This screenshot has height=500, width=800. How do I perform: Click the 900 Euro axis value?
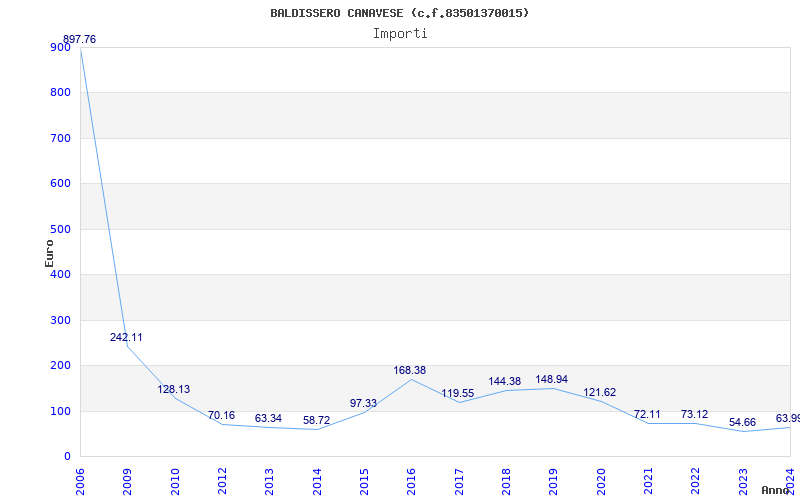[60, 47]
